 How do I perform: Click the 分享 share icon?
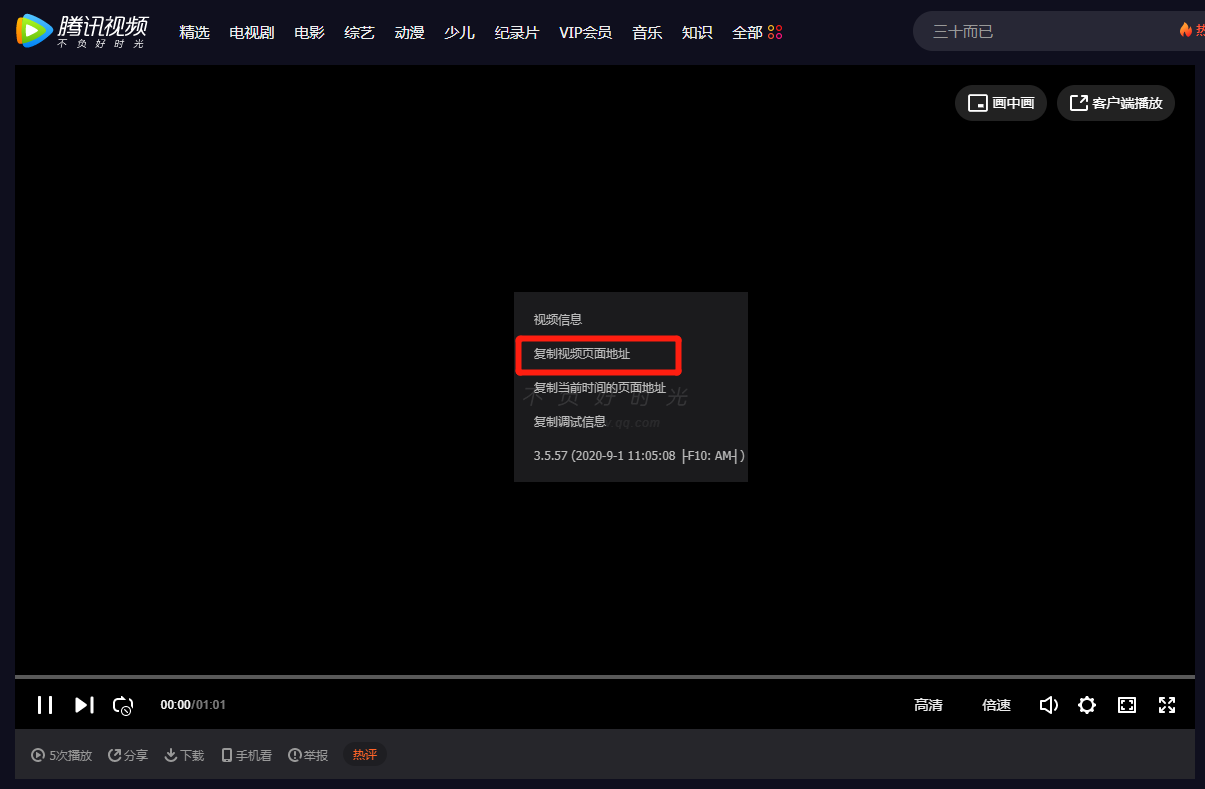pos(128,755)
